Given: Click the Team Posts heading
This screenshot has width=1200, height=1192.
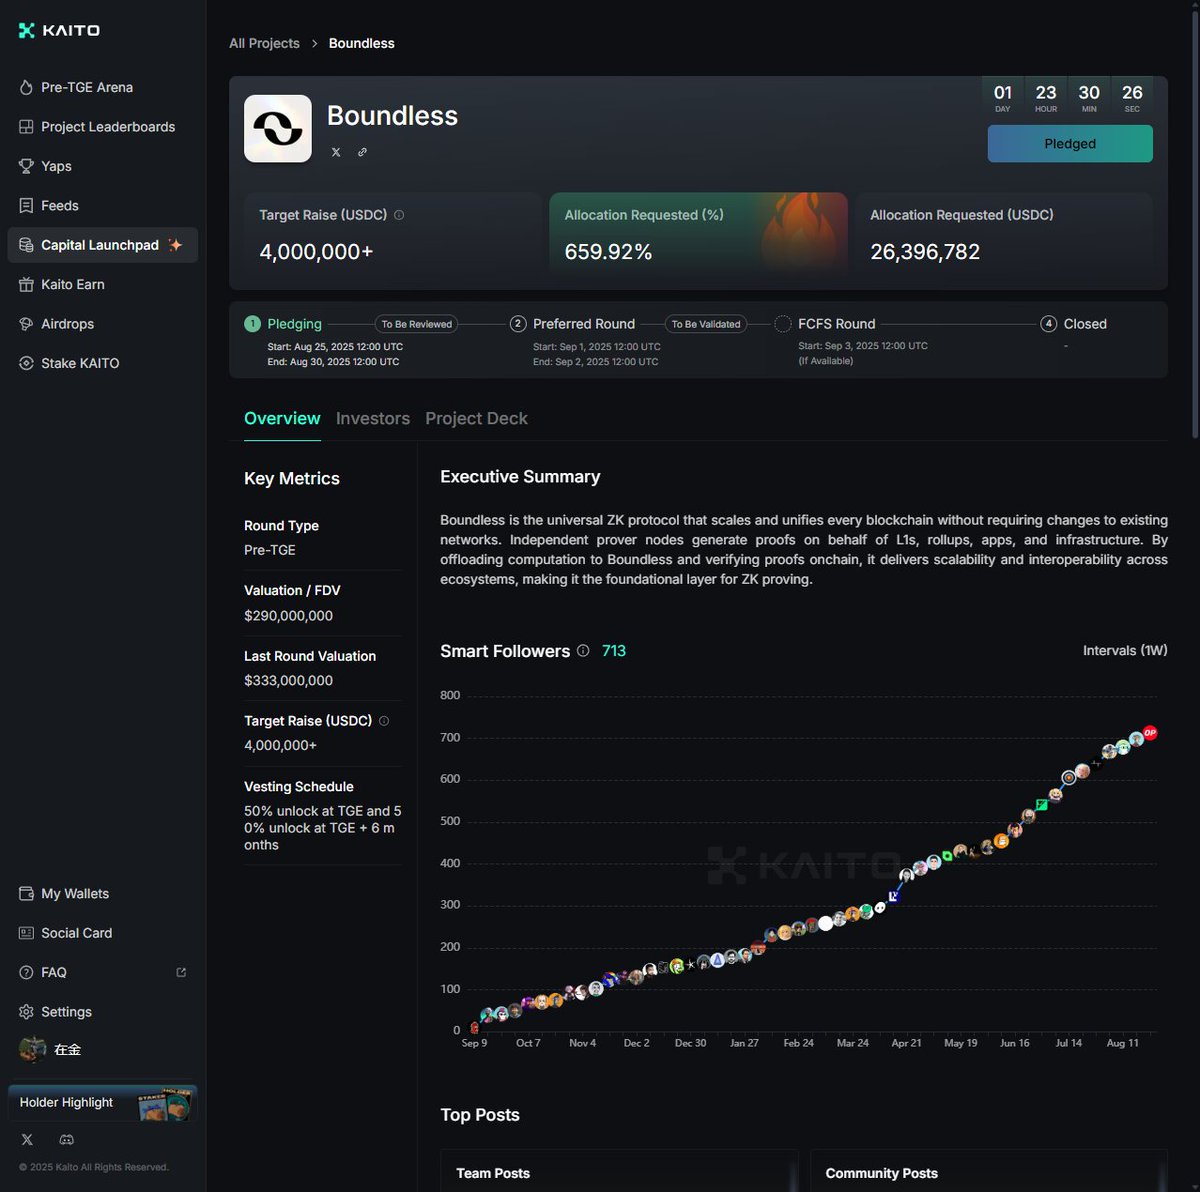Looking at the screenshot, I should point(493,1173).
